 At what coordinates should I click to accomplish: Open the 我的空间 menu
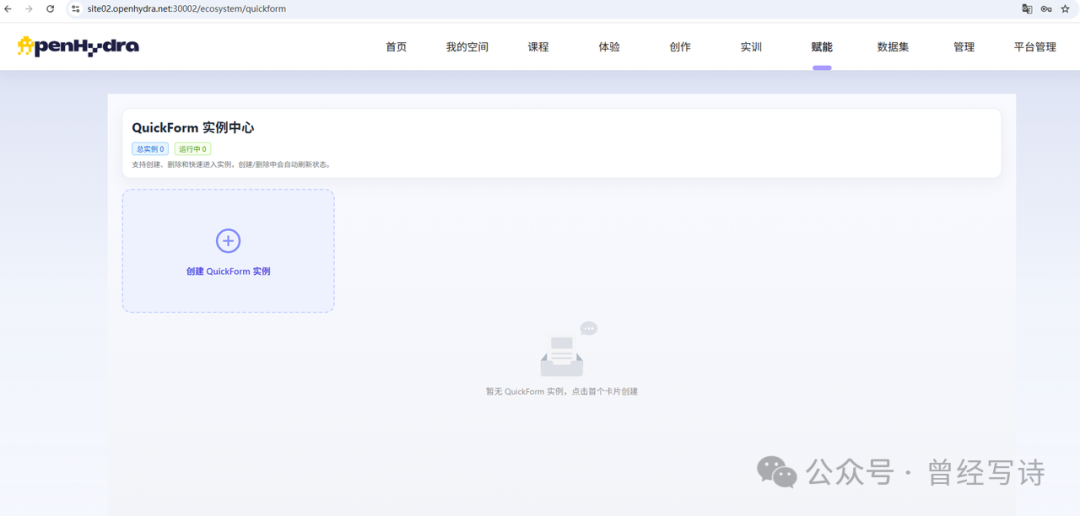(x=467, y=48)
